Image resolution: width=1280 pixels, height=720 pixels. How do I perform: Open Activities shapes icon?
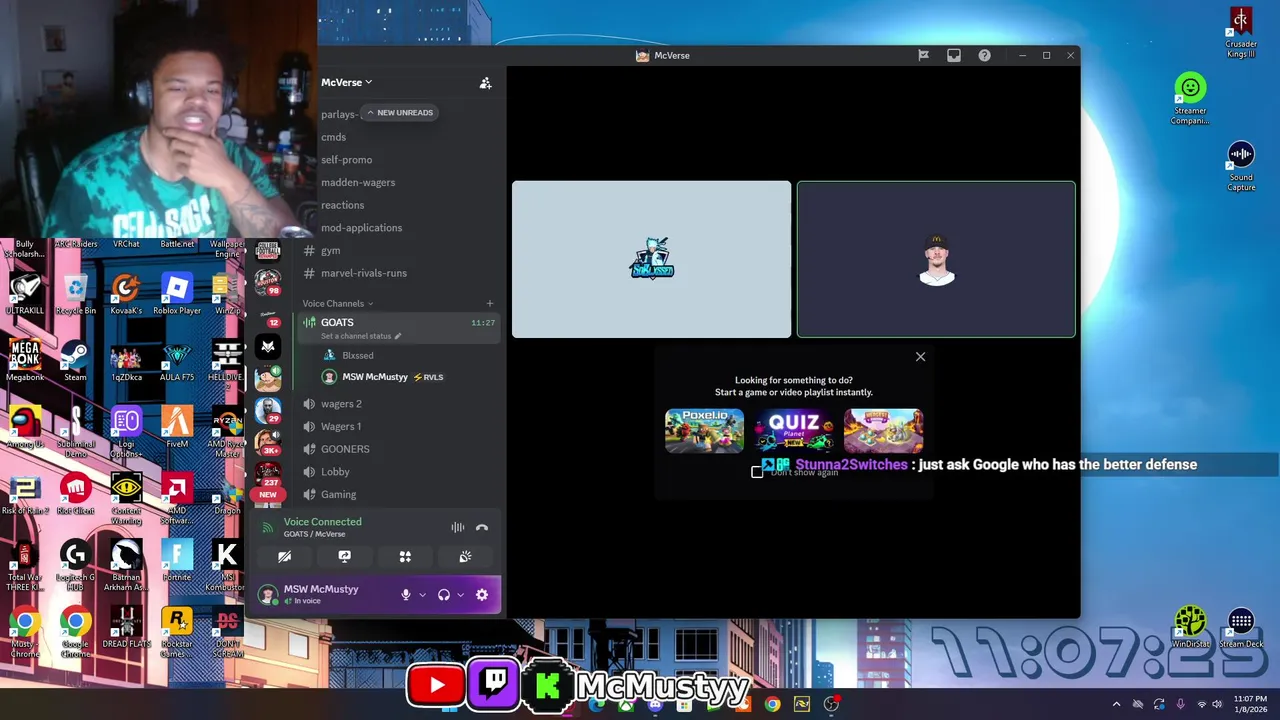pyautogui.click(x=405, y=556)
